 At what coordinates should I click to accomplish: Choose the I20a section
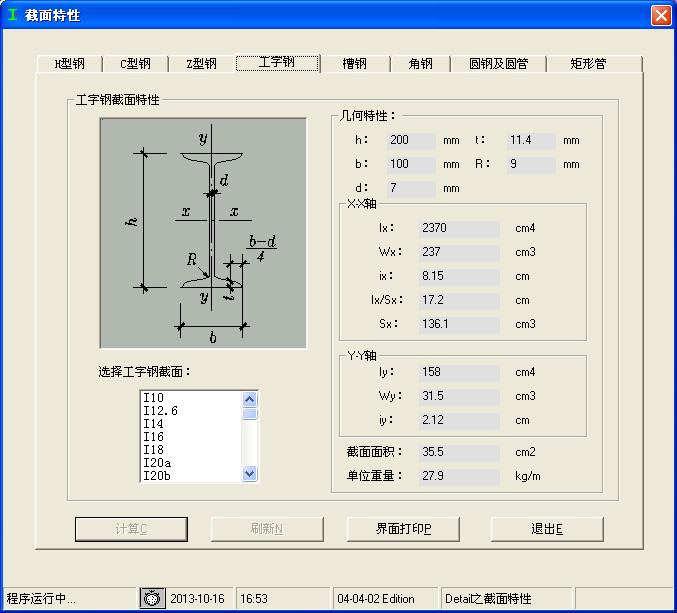(x=191, y=463)
